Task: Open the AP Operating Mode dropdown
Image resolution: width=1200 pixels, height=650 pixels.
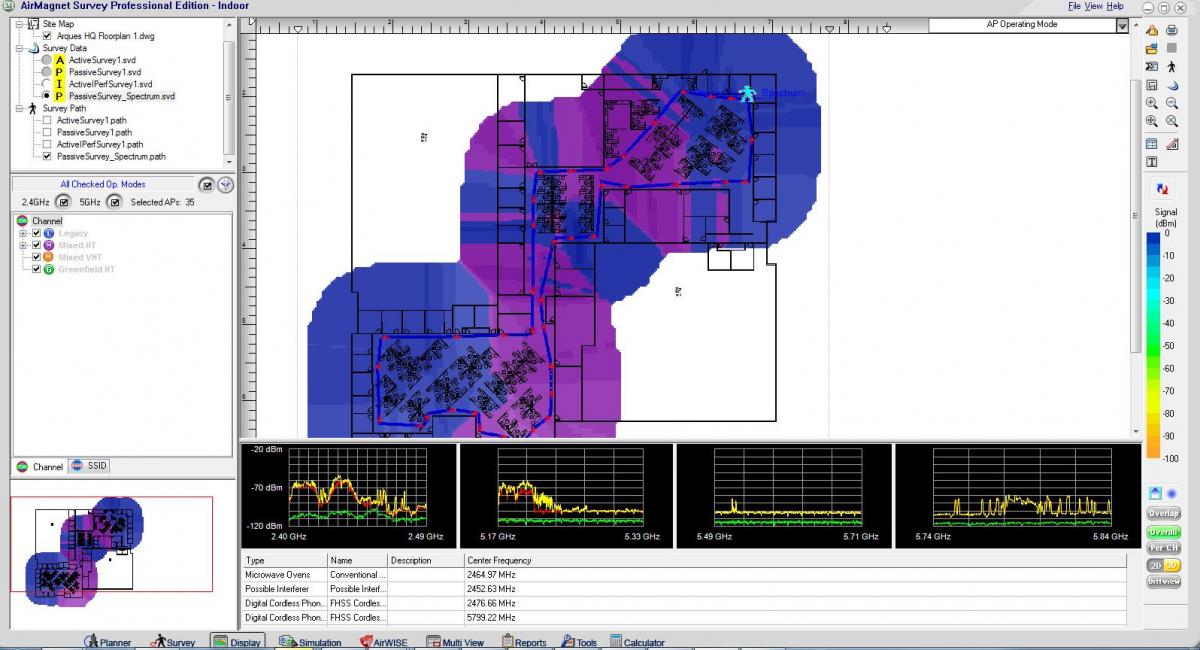Action: [1121, 25]
